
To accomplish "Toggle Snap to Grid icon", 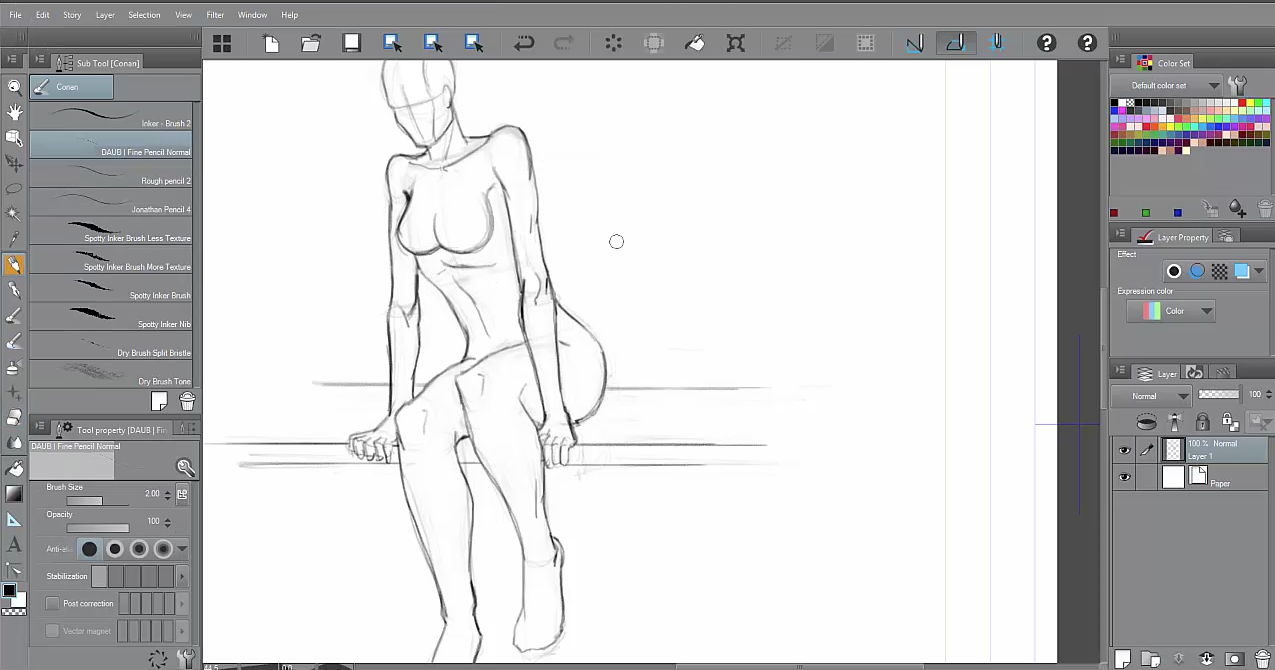I will pyautogui.click(x=996, y=43).
